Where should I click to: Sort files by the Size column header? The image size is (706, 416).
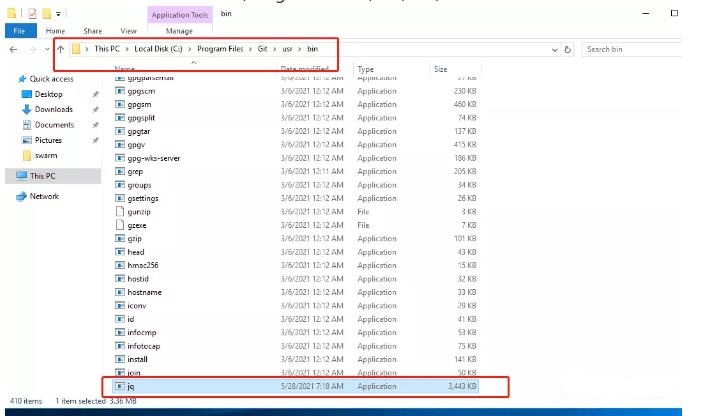[x=441, y=70]
